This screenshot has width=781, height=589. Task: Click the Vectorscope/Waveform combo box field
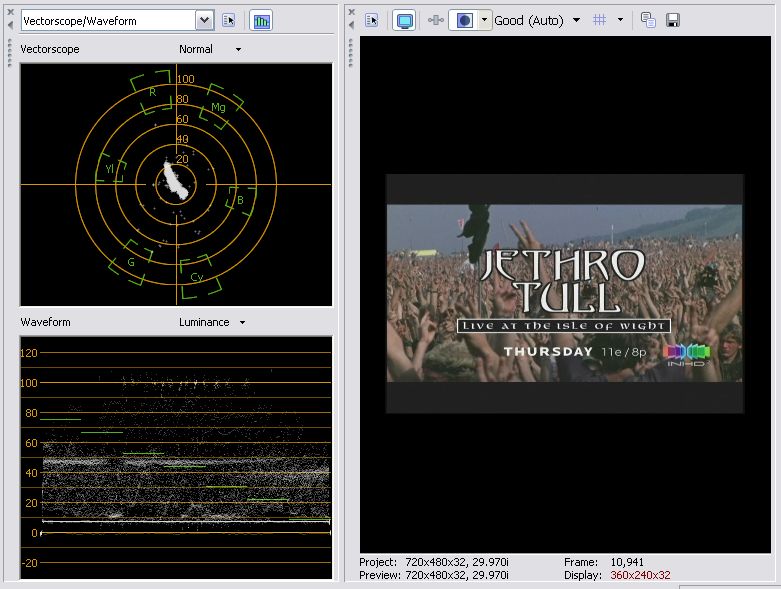click(118, 20)
